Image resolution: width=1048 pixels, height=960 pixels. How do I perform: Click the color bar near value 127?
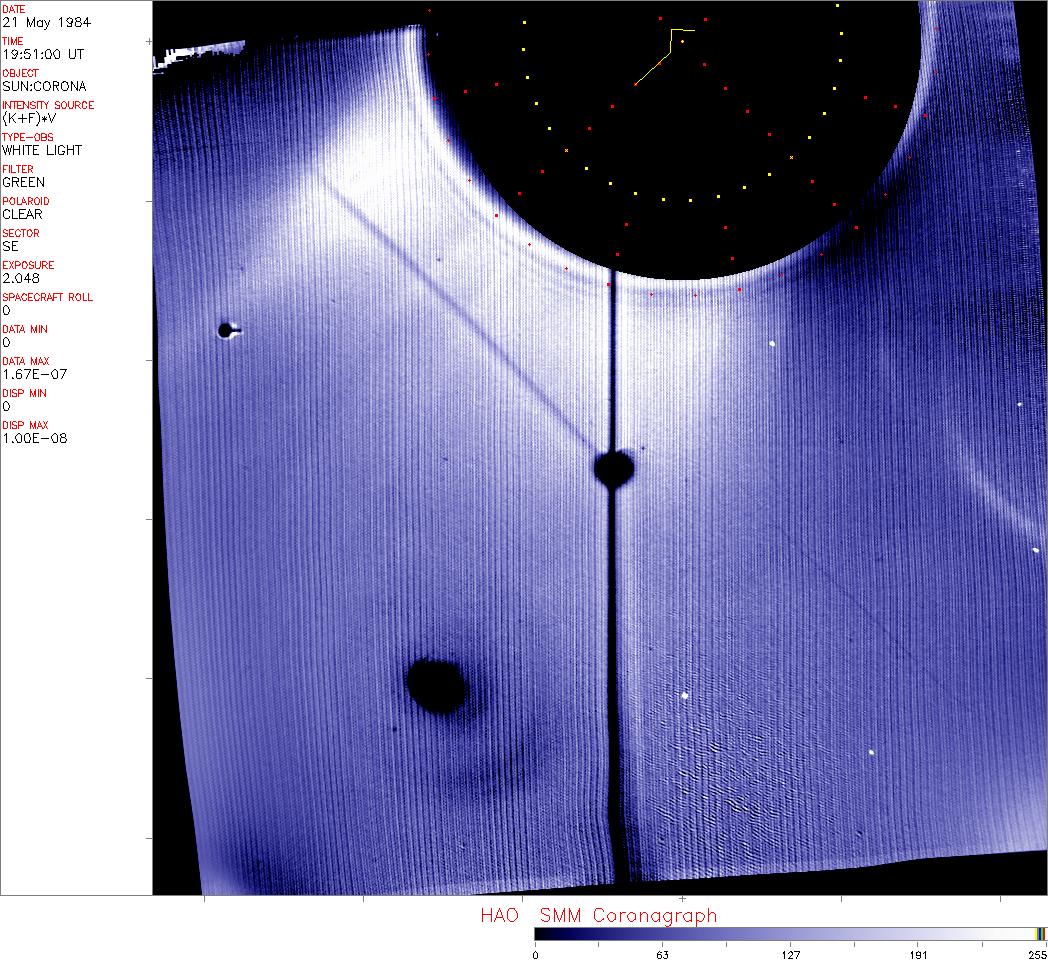(x=790, y=933)
